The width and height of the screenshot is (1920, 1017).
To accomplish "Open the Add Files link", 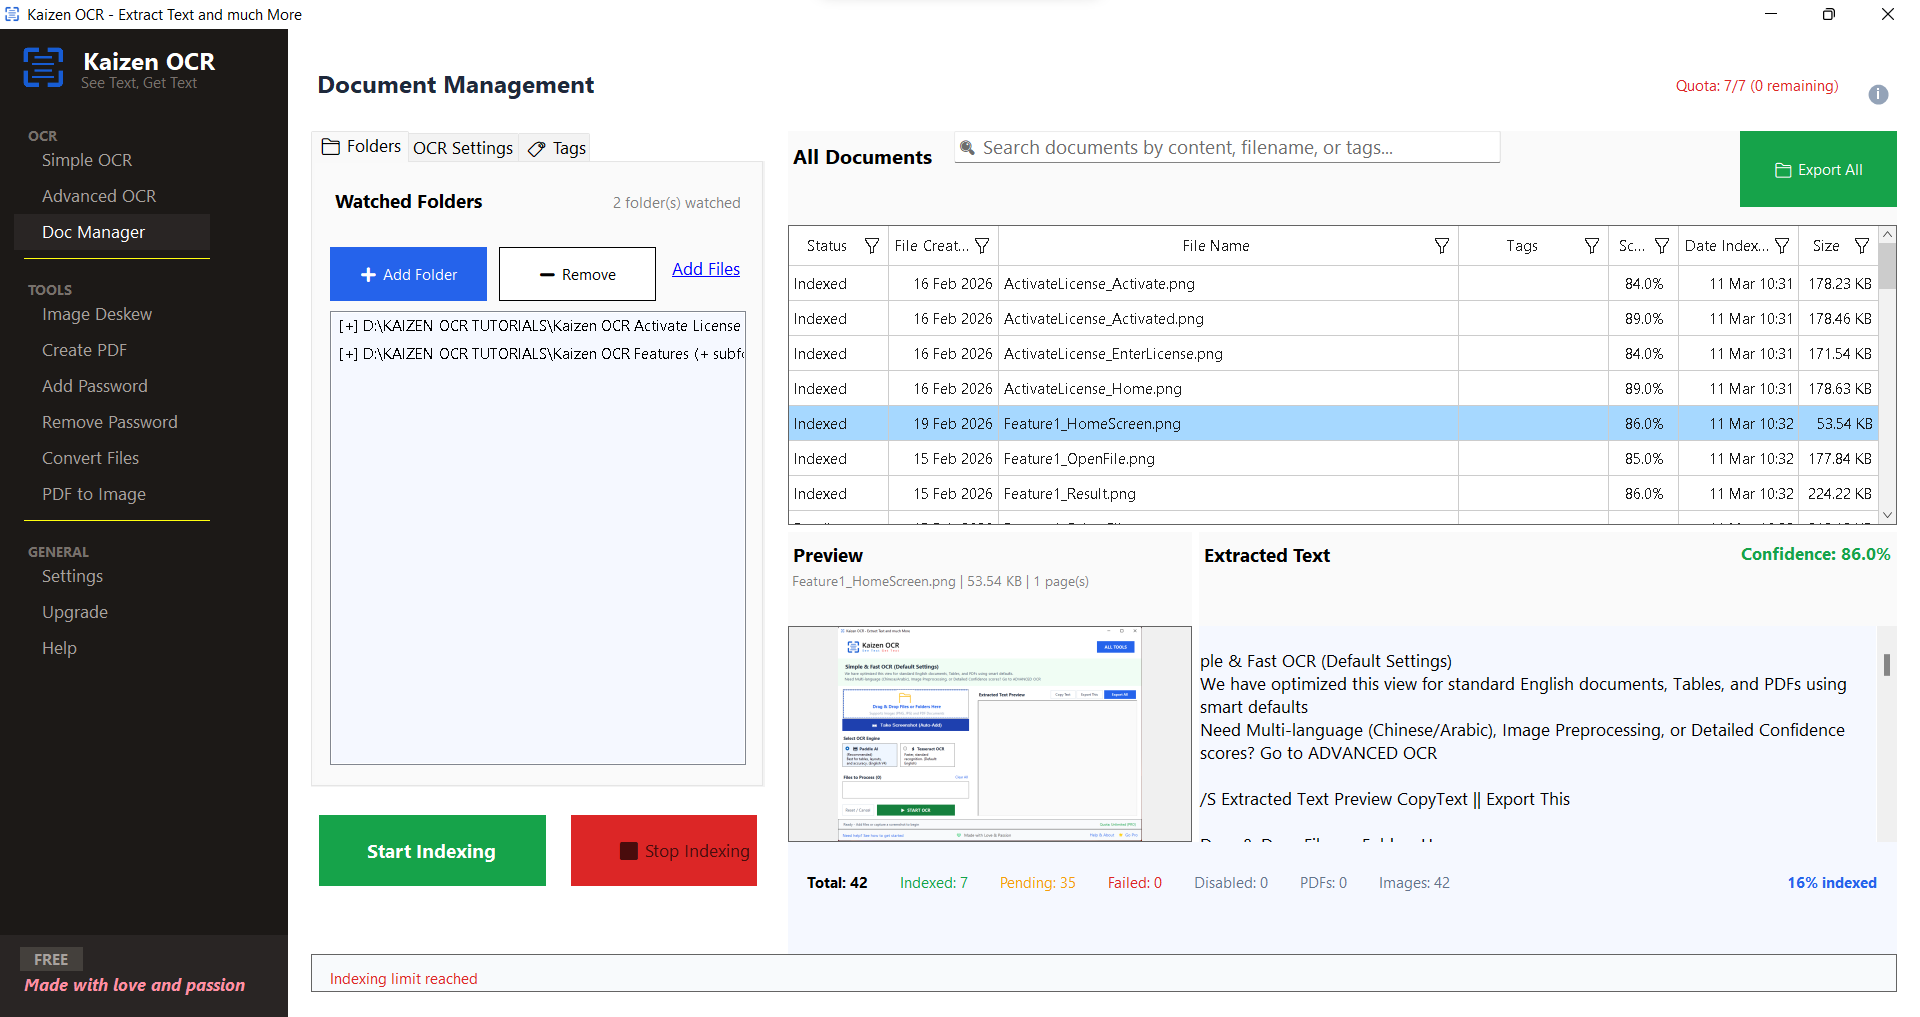I will pos(705,268).
